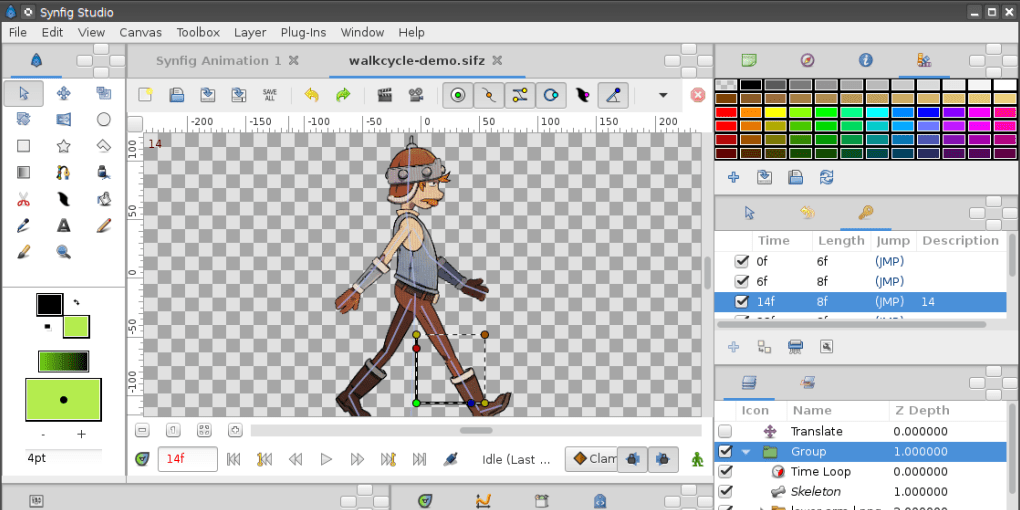The image size is (1020, 510).
Task: Open the Clamped interpolation dropdown
Action: (x=591, y=459)
